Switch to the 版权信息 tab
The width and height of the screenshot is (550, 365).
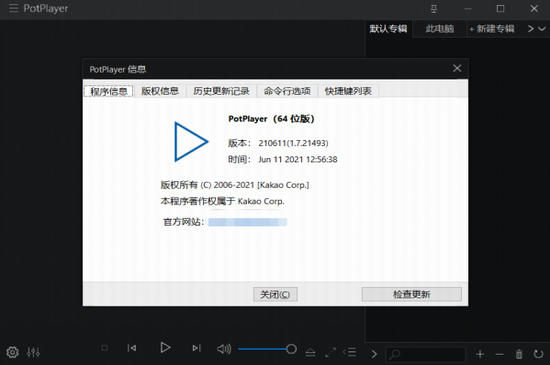click(x=160, y=91)
